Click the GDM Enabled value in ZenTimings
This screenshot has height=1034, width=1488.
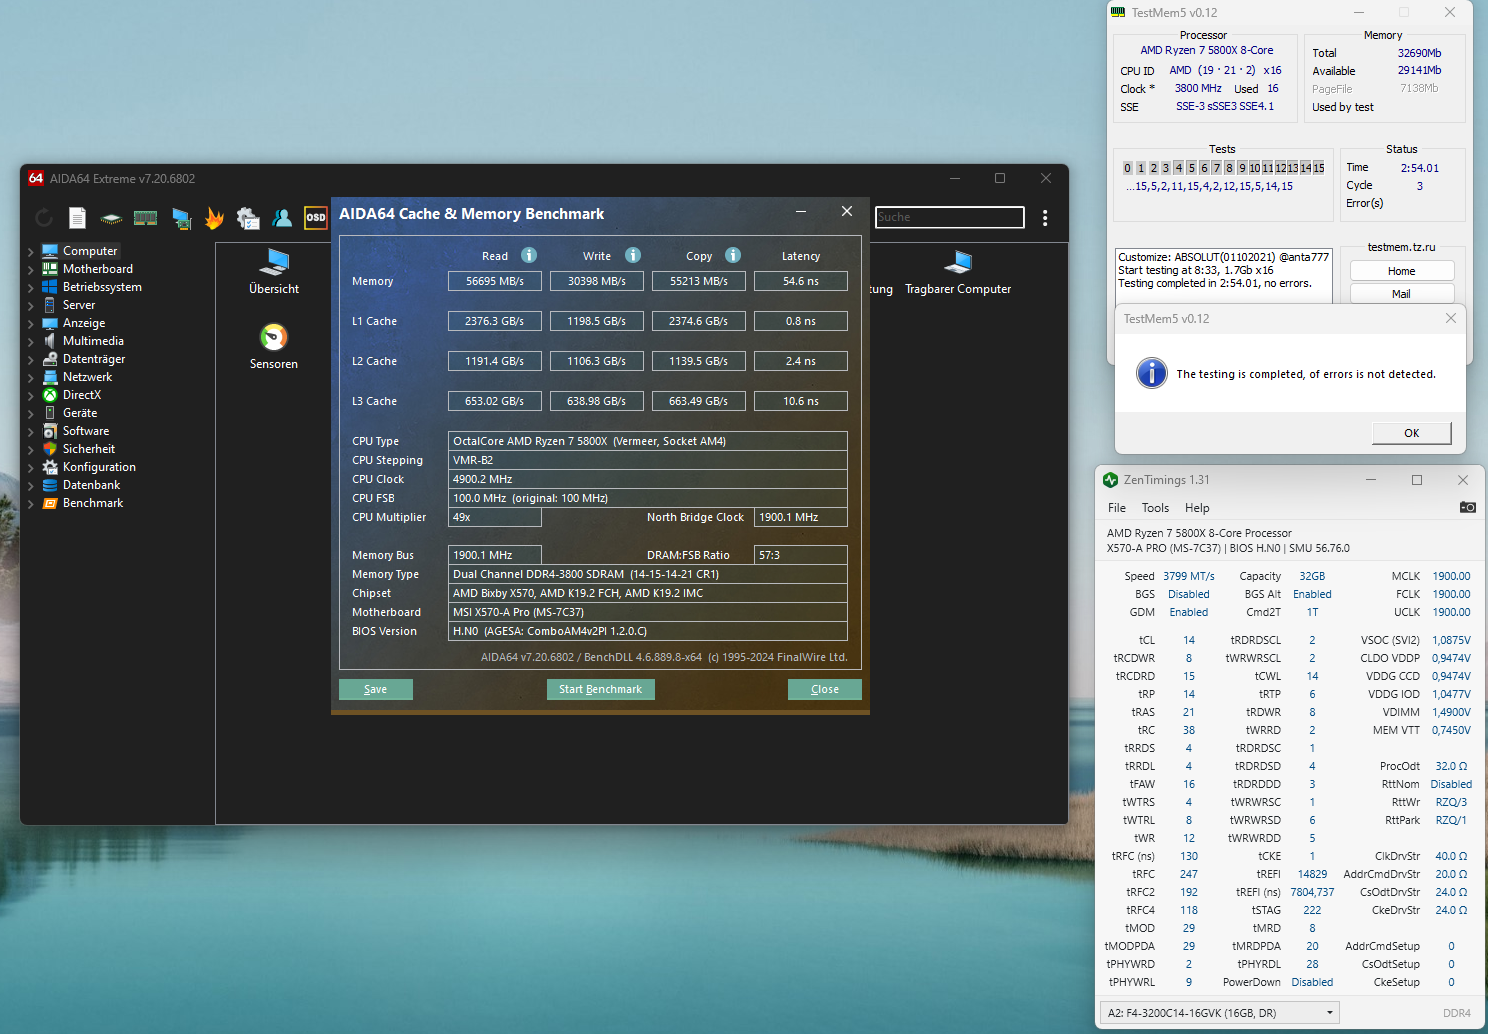pyautogui.click(x=1189, y=612)
